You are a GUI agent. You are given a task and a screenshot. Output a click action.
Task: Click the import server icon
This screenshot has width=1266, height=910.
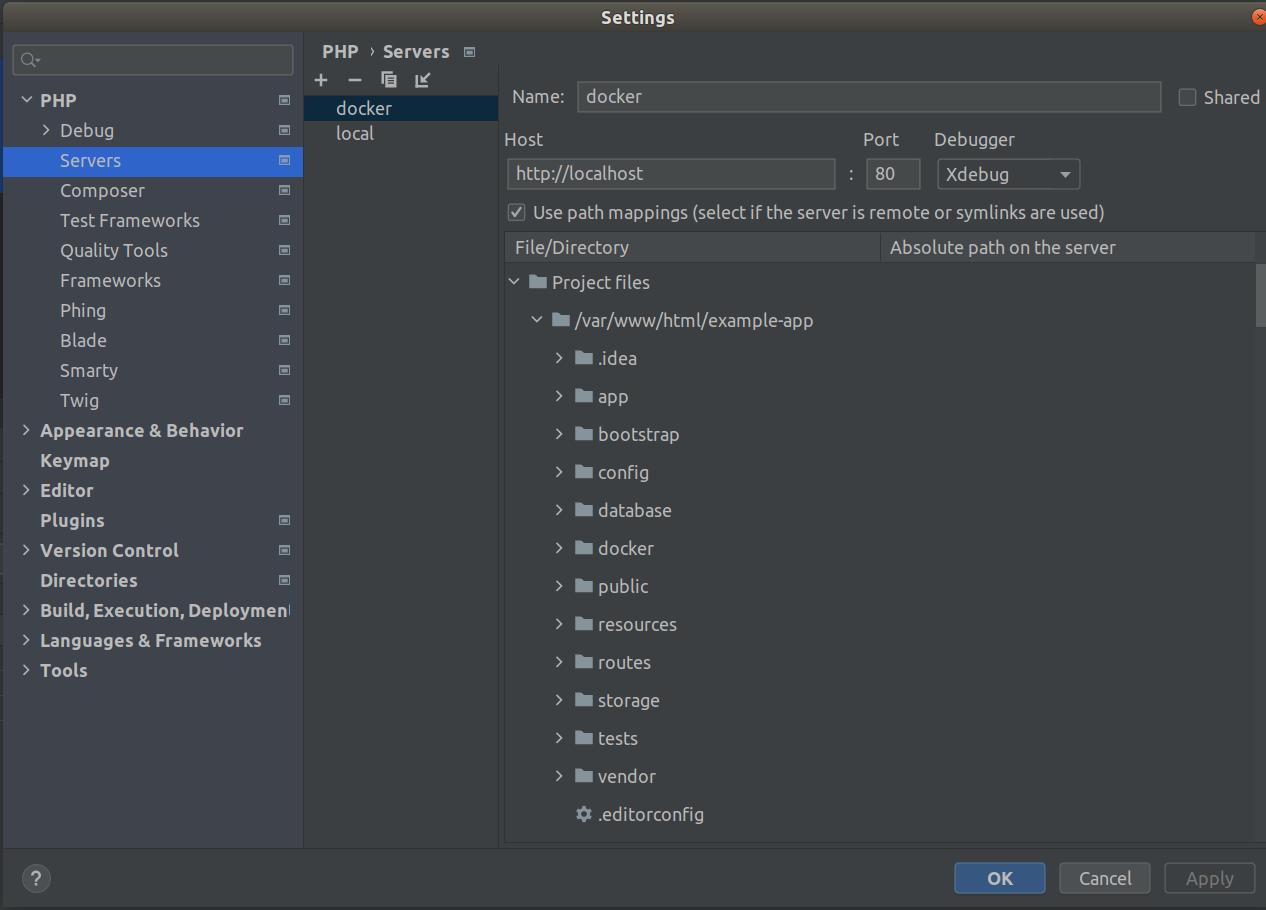[x=423, y=80]
